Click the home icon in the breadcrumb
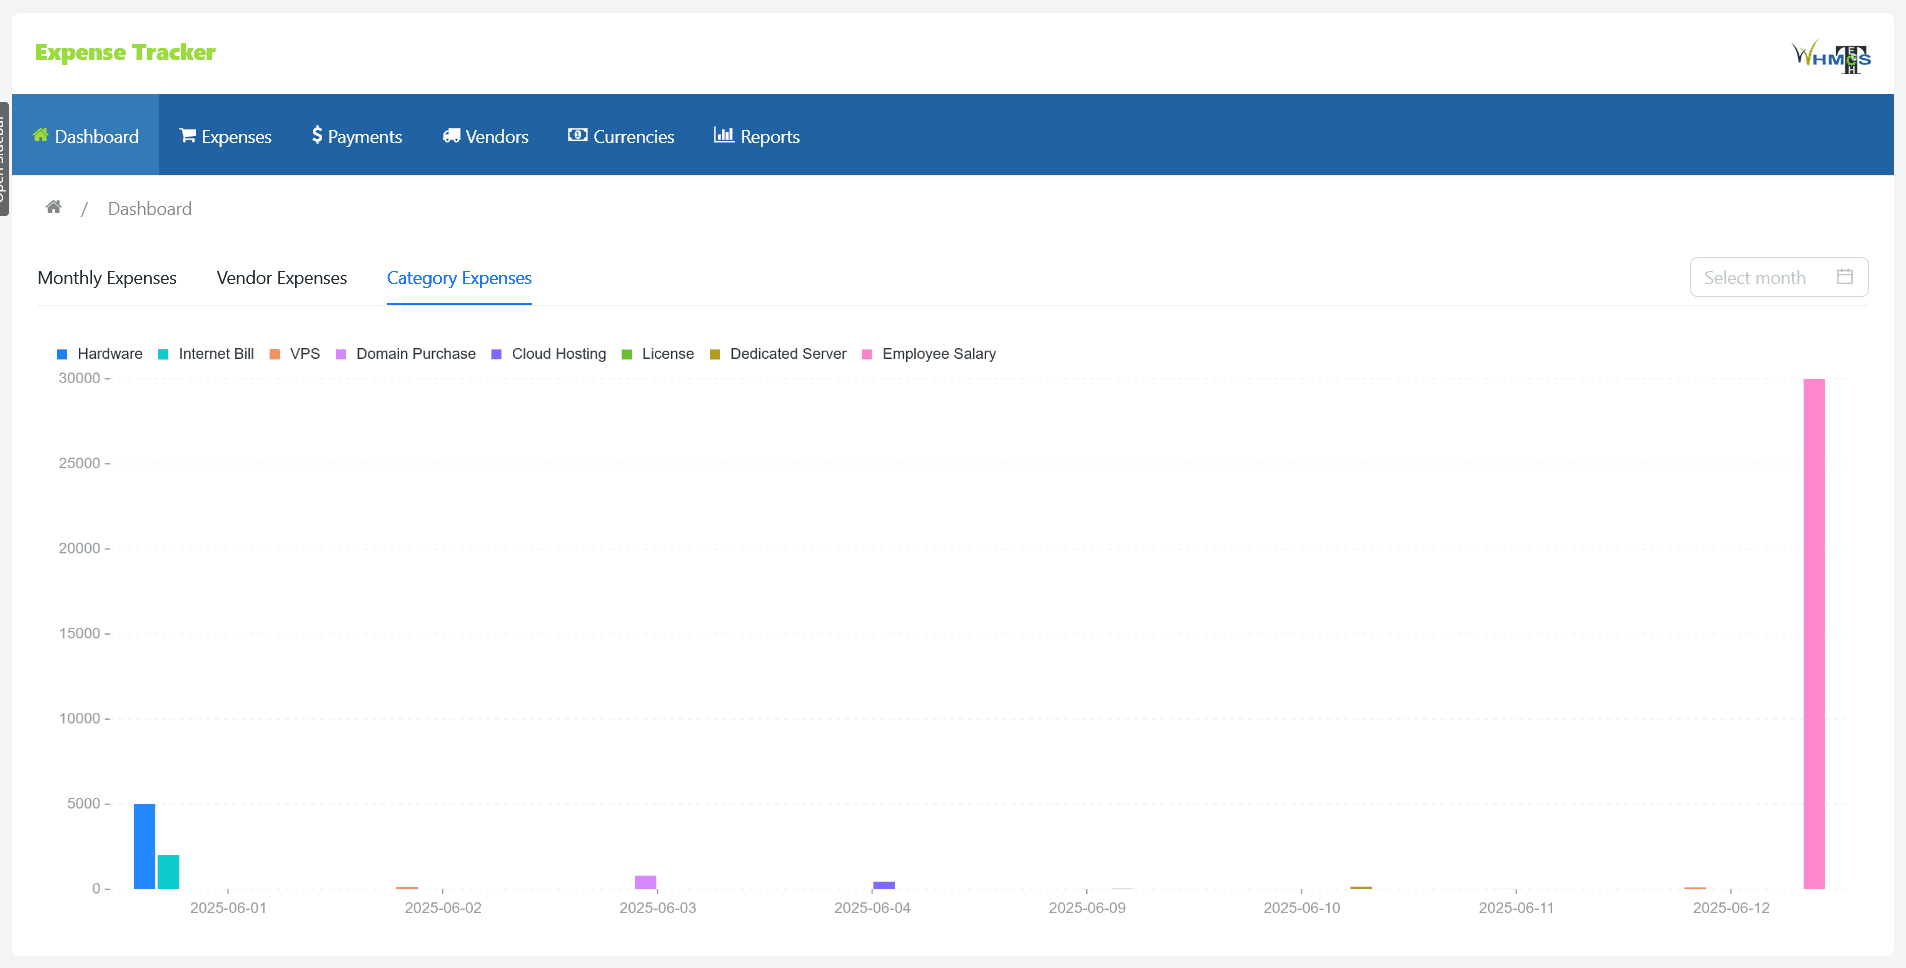 tap(54, 207)
